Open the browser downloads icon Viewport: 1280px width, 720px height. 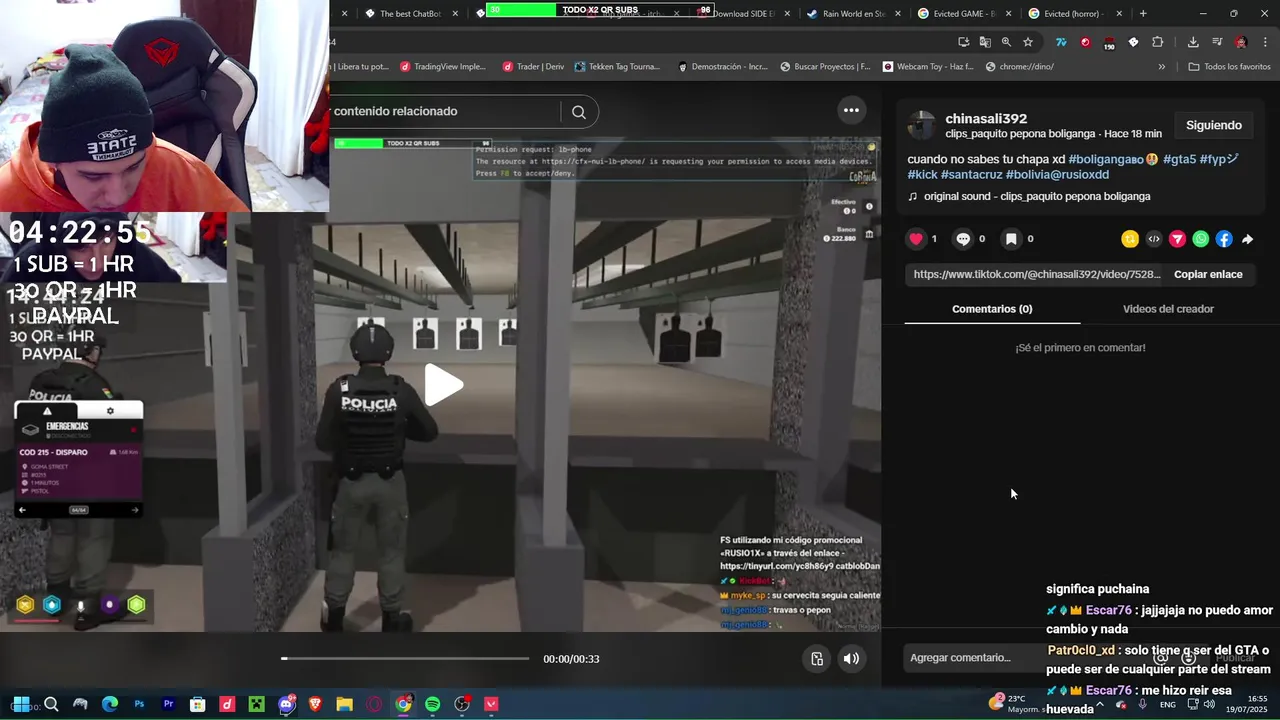(1193, 42)
